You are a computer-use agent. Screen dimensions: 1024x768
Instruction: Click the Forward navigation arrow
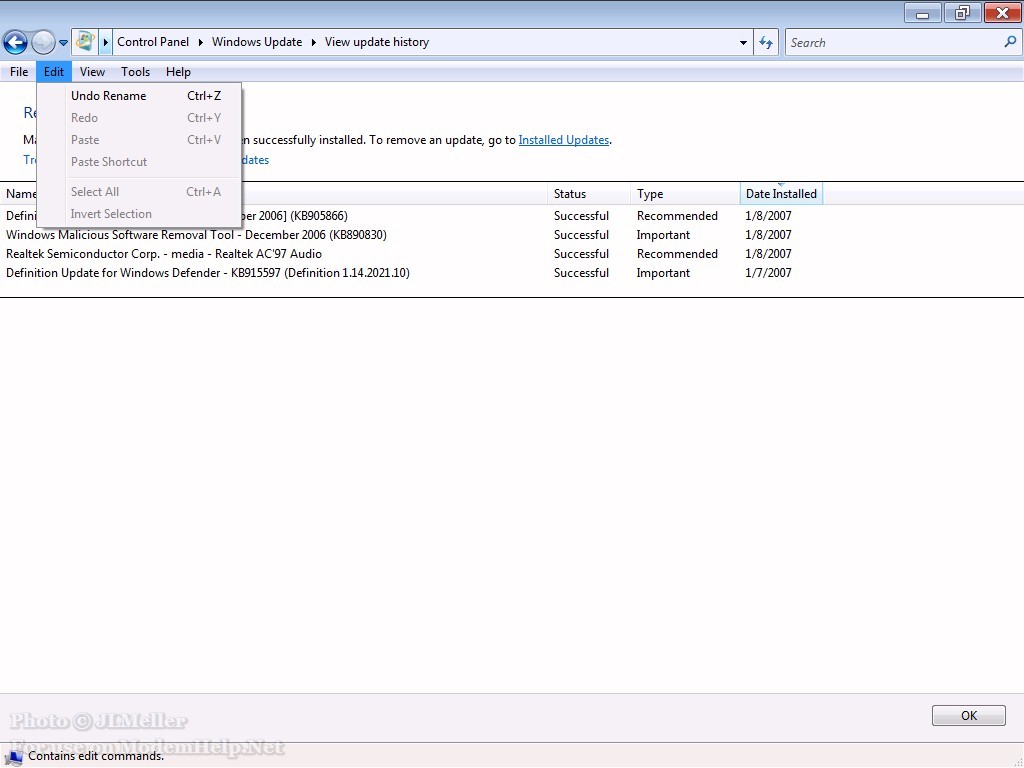click(43, 42)
